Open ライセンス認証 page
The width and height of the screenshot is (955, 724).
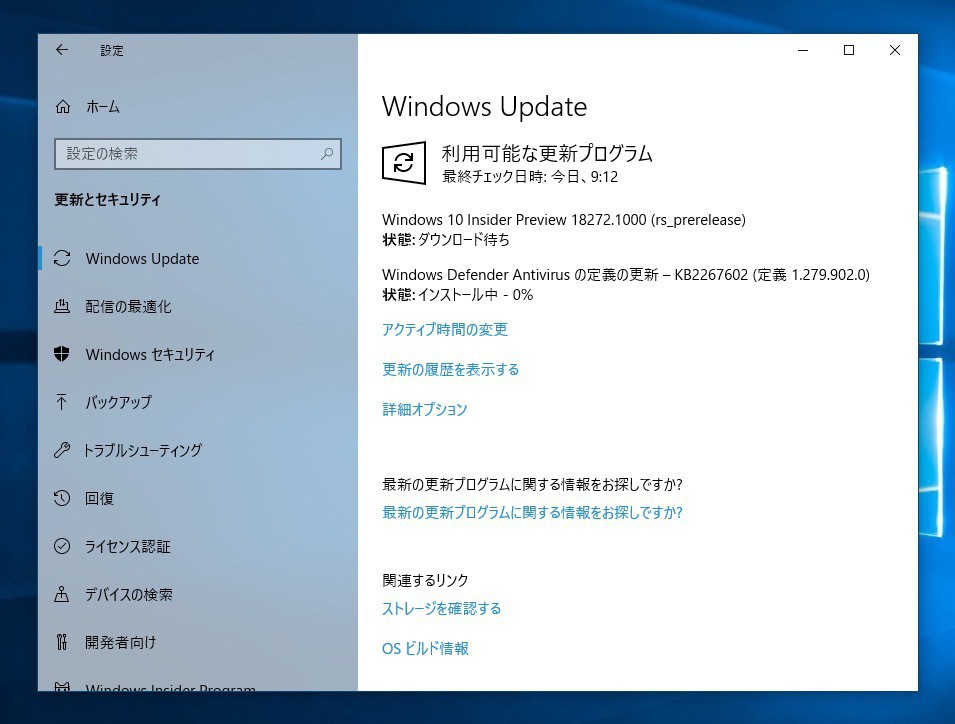pyautogui.click(x=127, y=546)
